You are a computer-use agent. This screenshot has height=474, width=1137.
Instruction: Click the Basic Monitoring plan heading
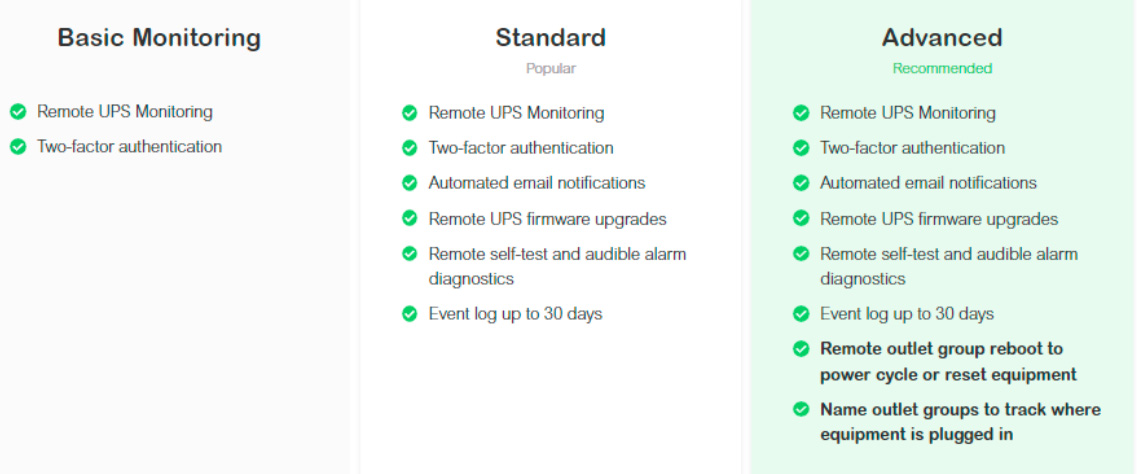tap(159, 38)
